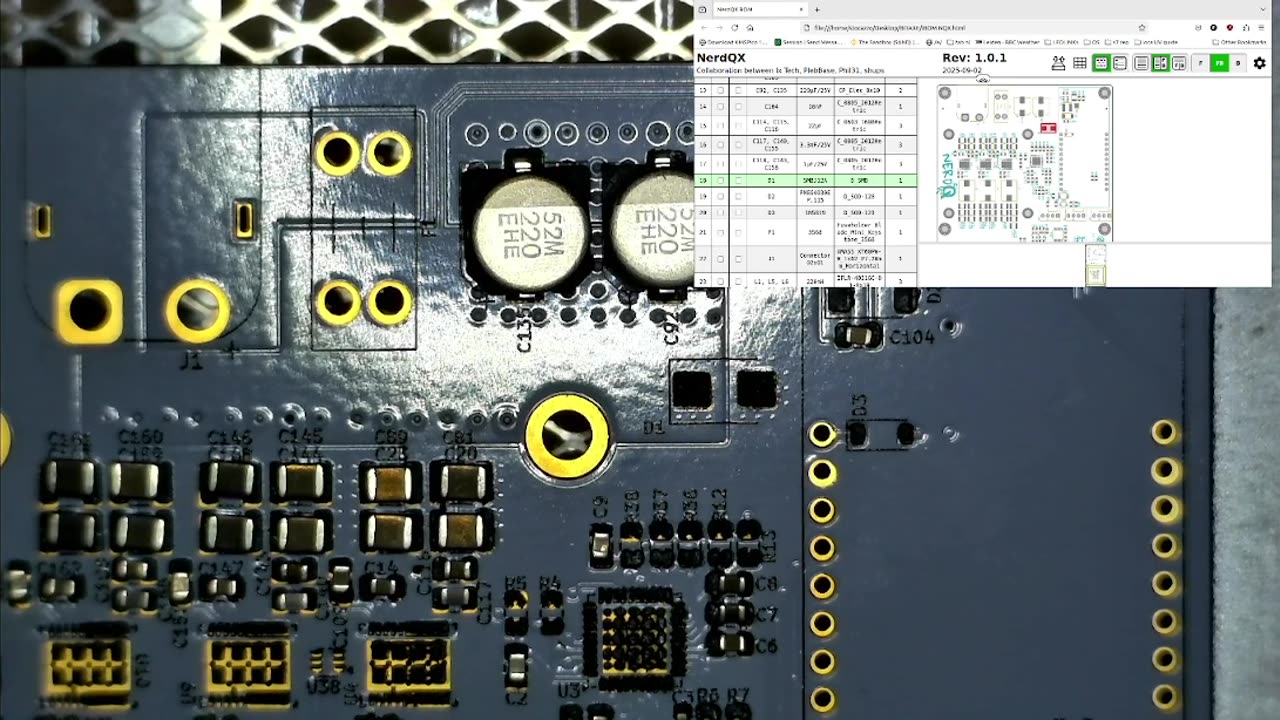Screen dimensions: 1280x720
Task: Switch BOM to grouped components view
Action: [x=1101, y=63]
